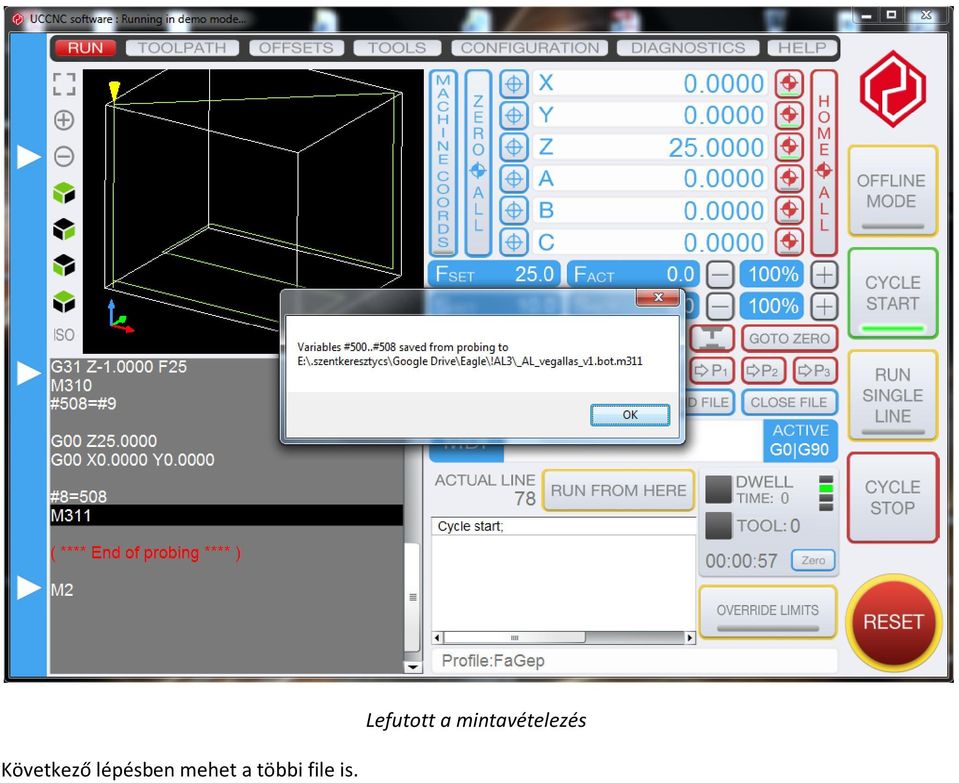Image resolution: width=959 pixels, height=783 pixels.
Task: Increase spindle override with plus
Action: [824, 306]
